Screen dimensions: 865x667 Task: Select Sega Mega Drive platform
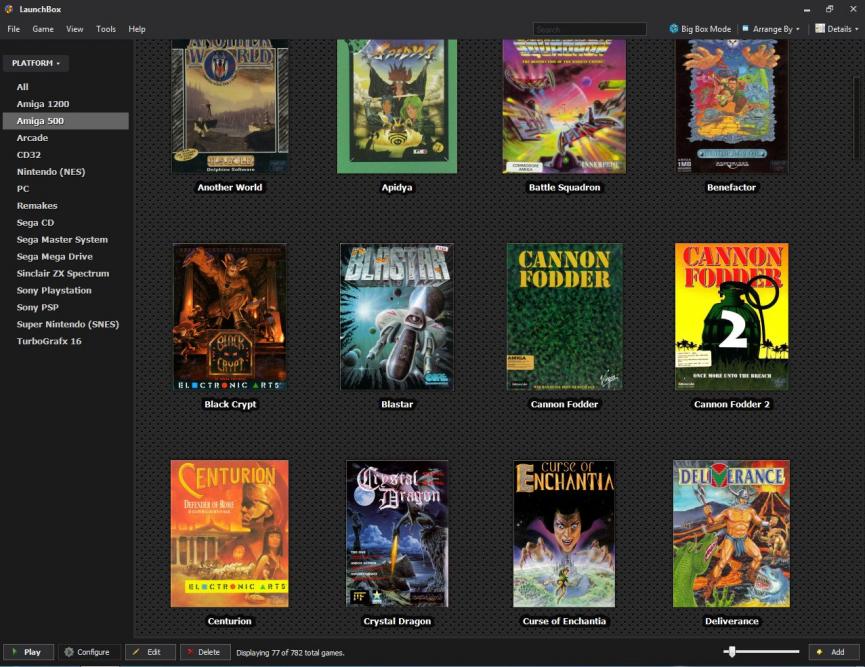[55, 256]
